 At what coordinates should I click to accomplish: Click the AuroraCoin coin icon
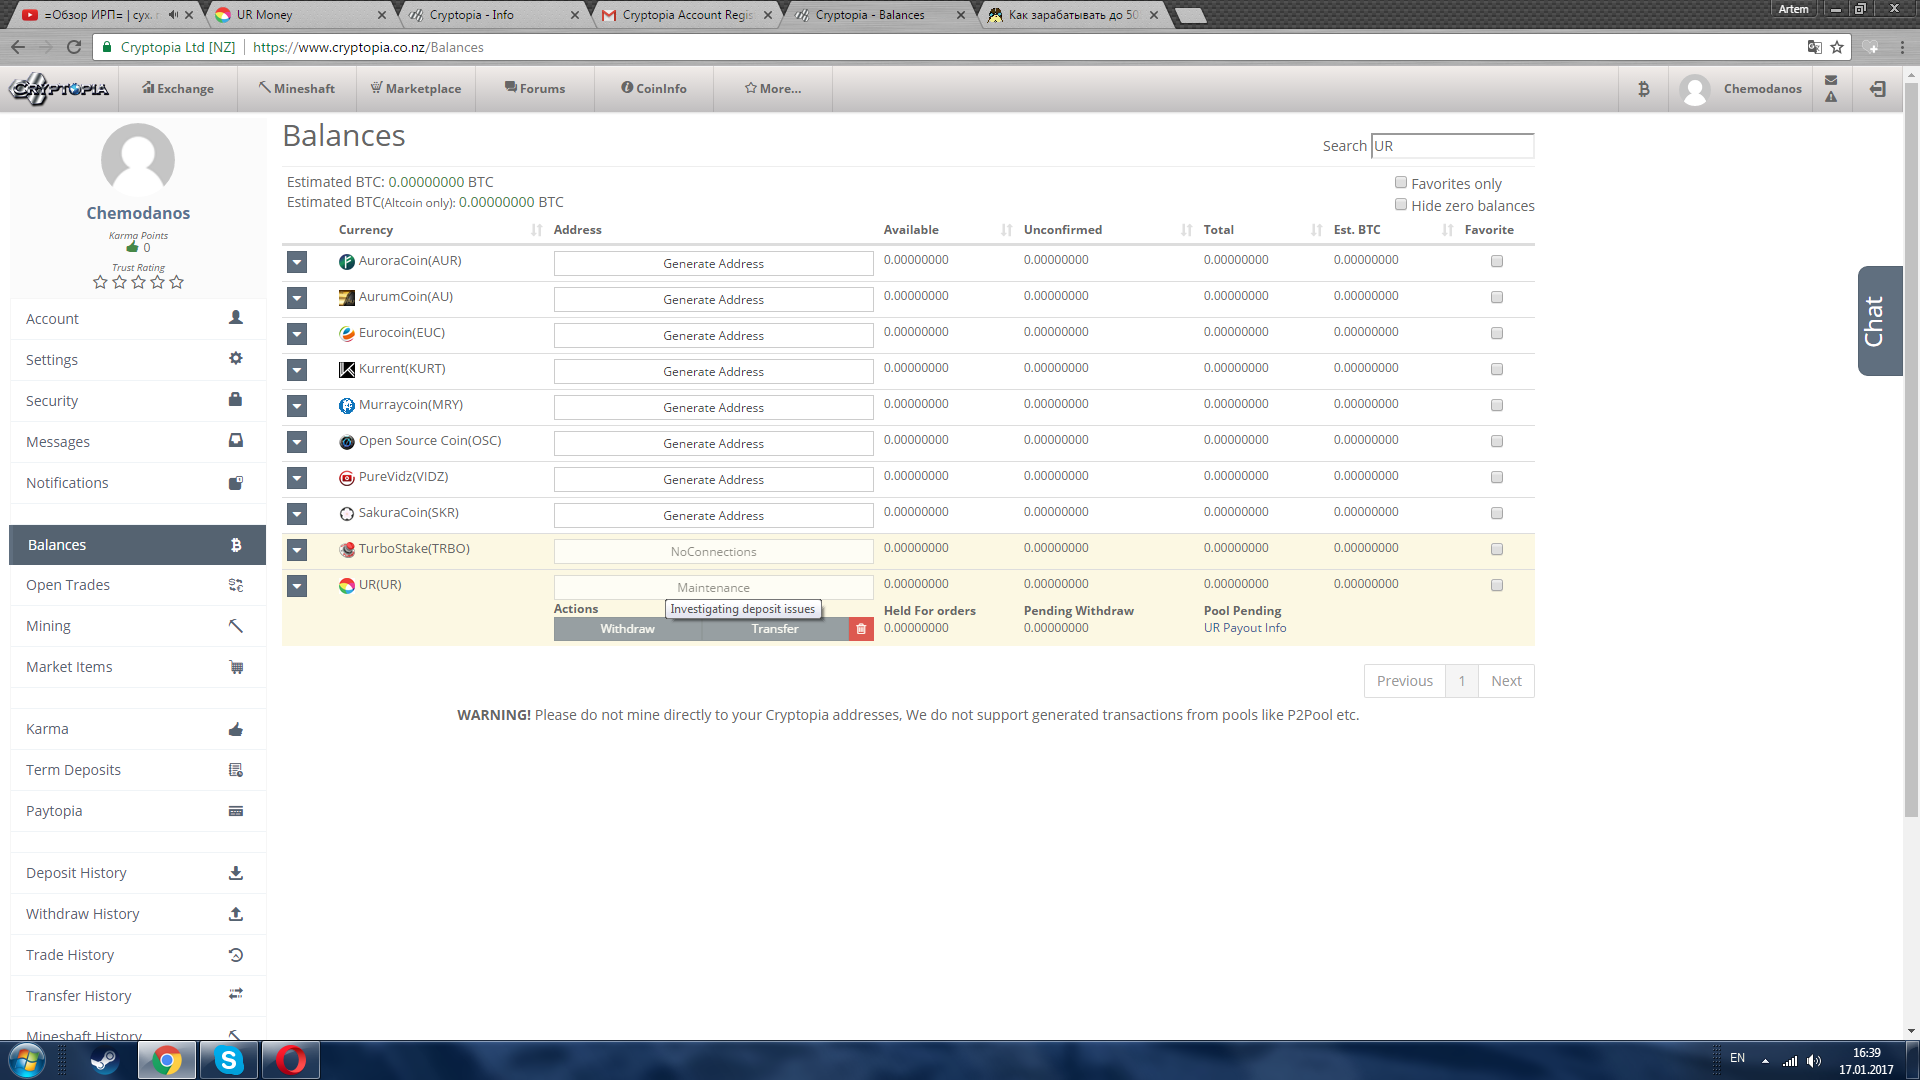pos(347,262)
